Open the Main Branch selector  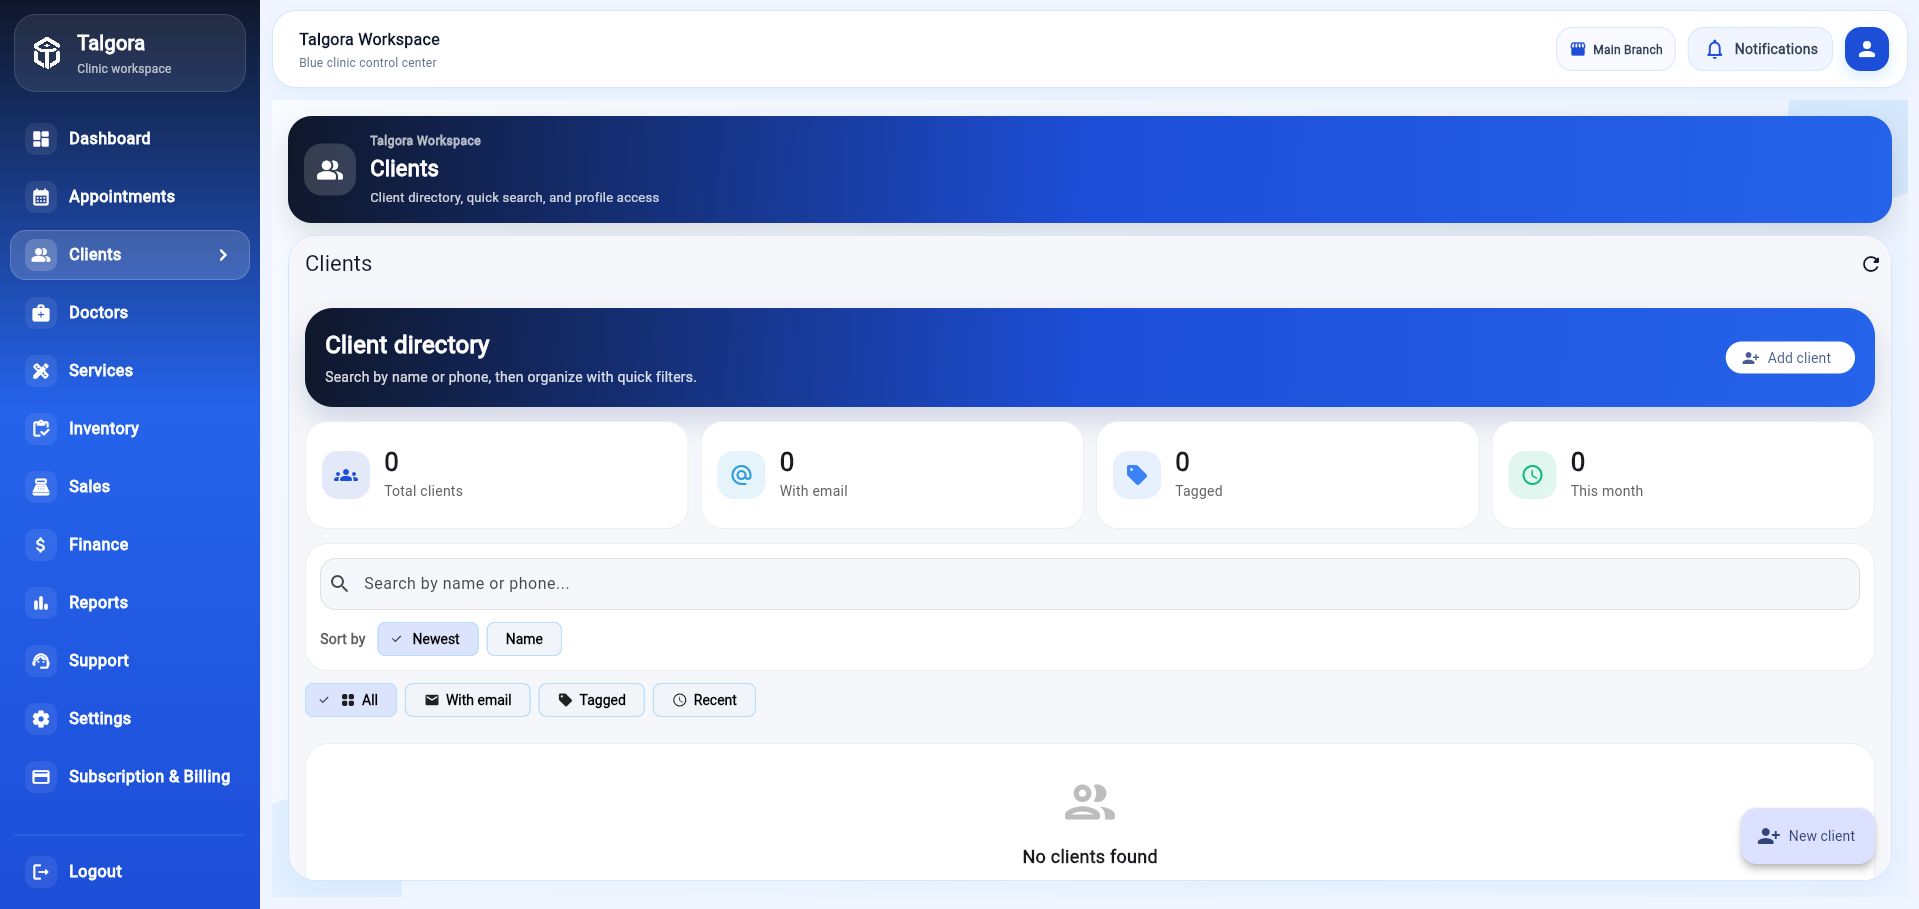point(1616,49)
